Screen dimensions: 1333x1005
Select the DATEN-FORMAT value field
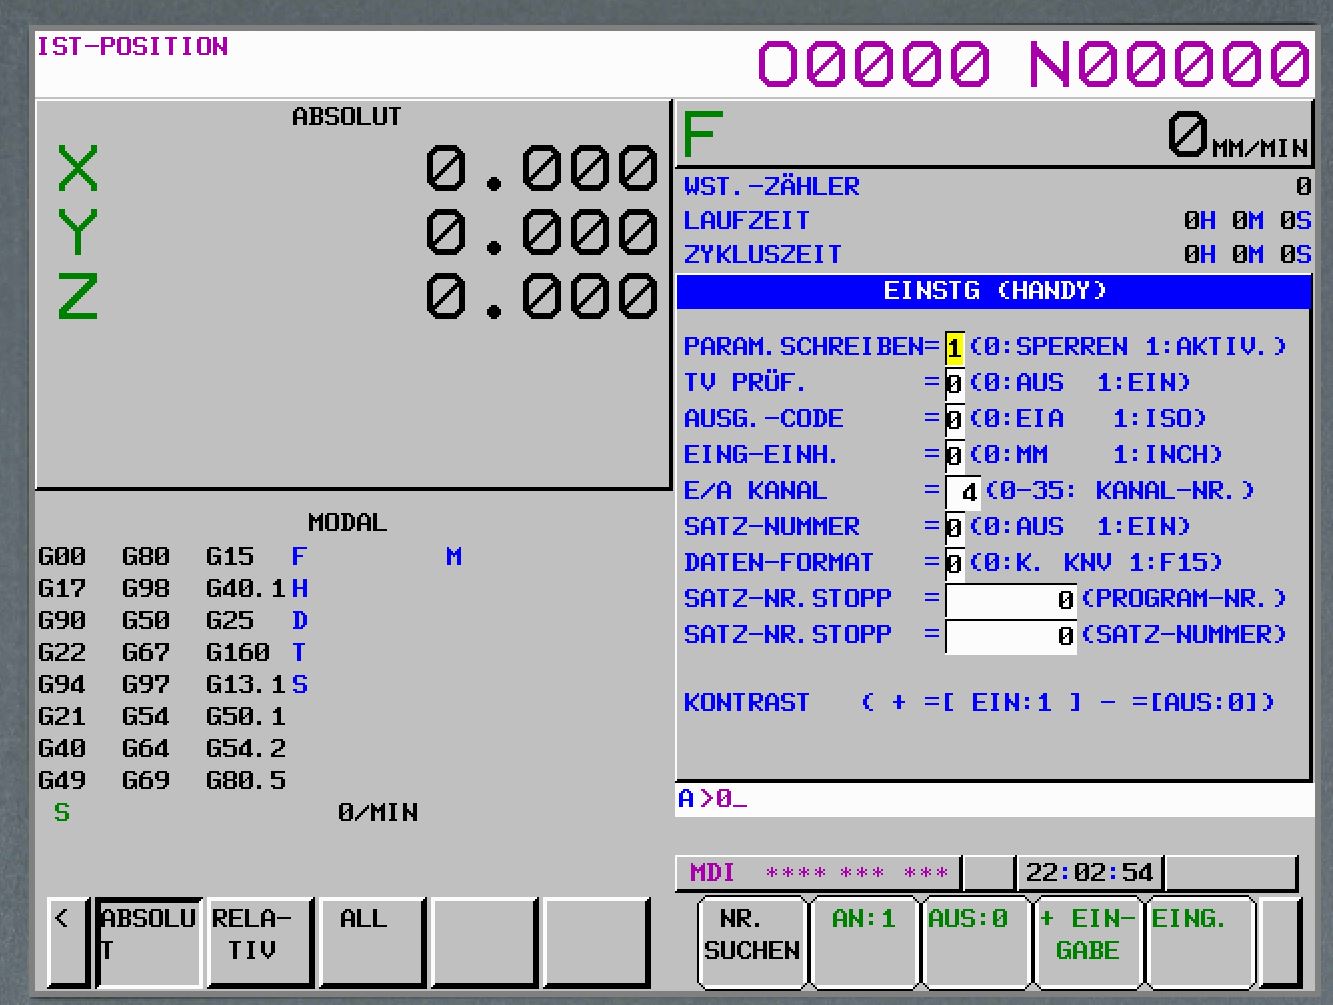(x=954, y=564)
